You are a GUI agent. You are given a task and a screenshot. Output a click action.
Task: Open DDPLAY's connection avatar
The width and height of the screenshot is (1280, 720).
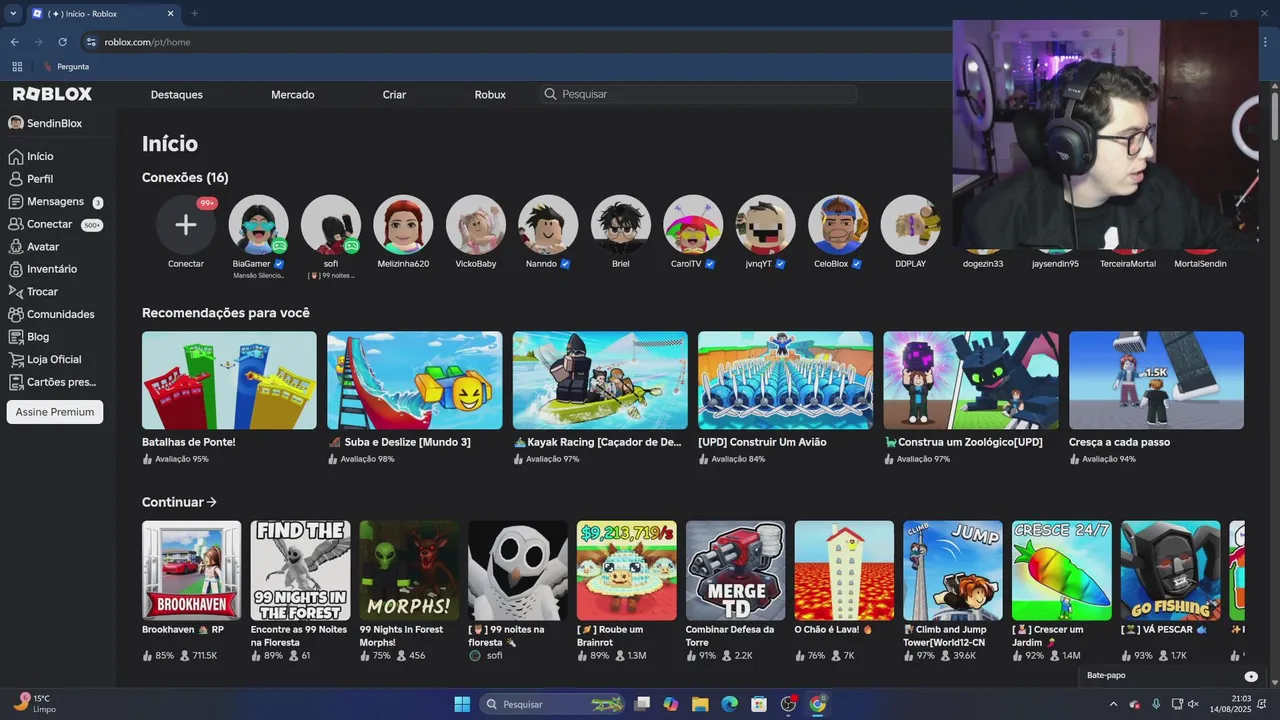[911, 224]
